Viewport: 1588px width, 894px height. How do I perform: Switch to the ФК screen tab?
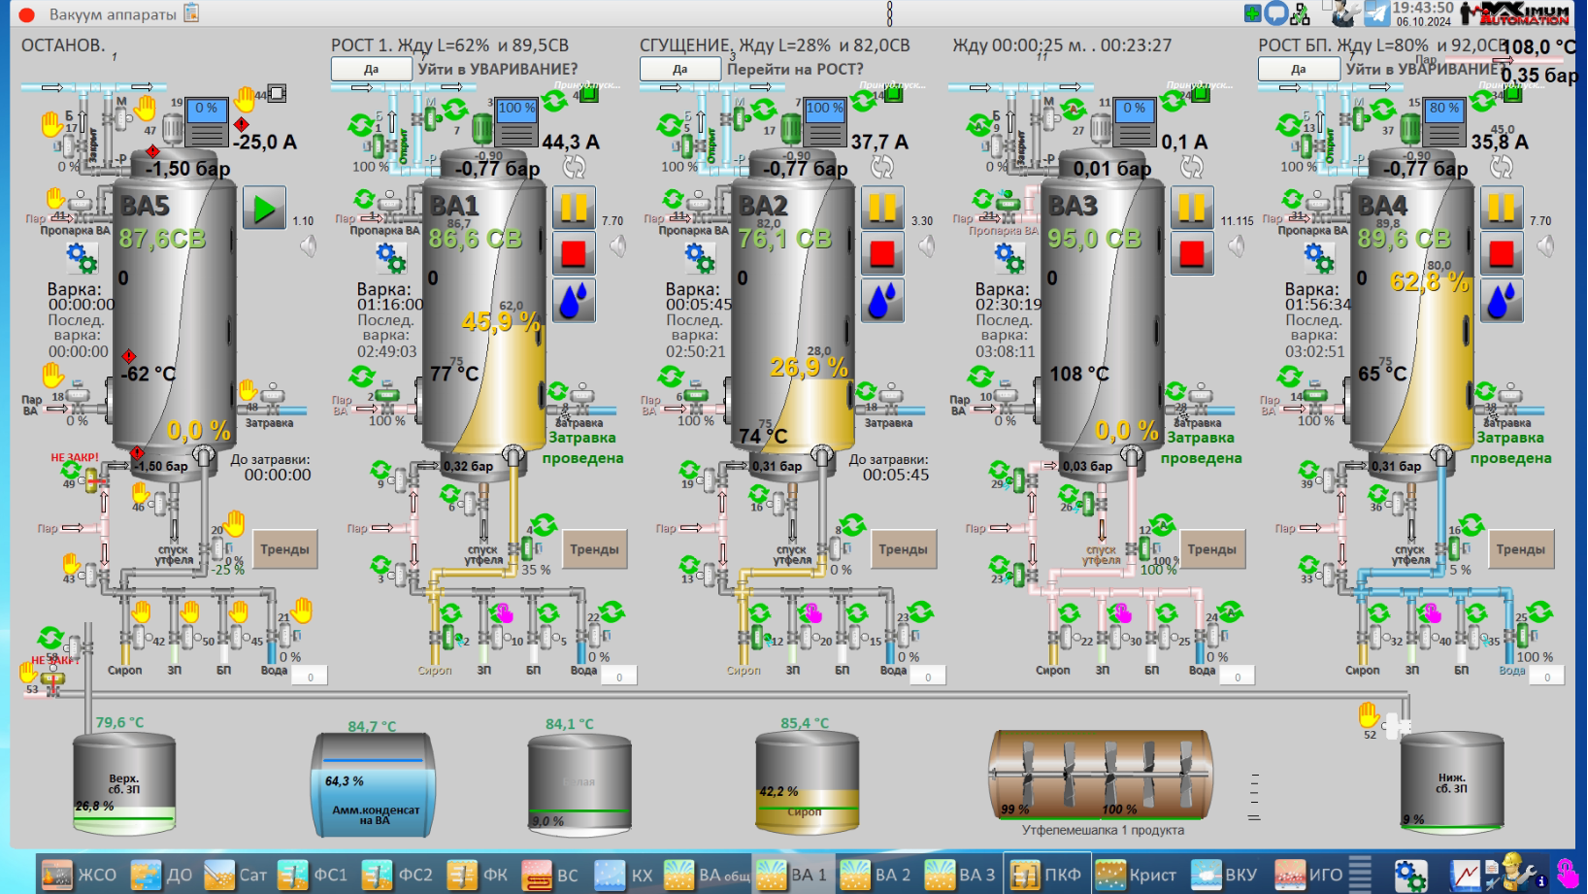point(477,875)
